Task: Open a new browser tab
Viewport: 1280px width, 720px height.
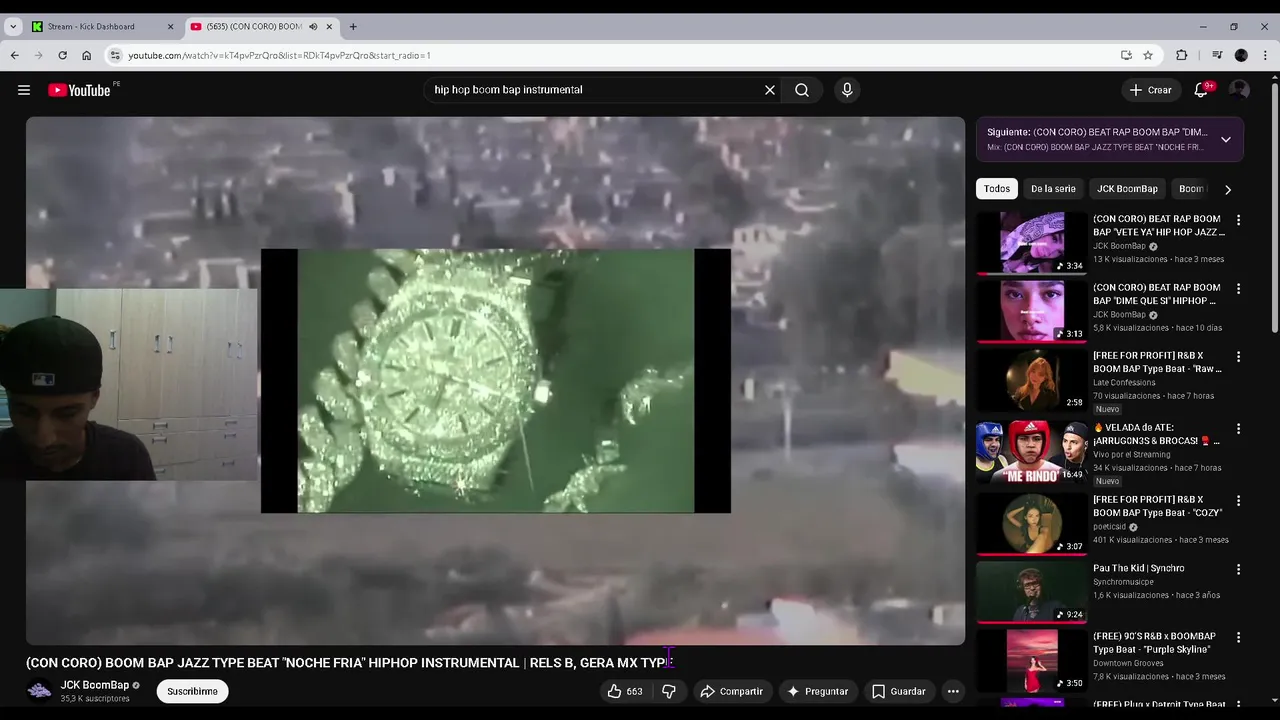Action: pyautogui.click(x=353, y=27)
